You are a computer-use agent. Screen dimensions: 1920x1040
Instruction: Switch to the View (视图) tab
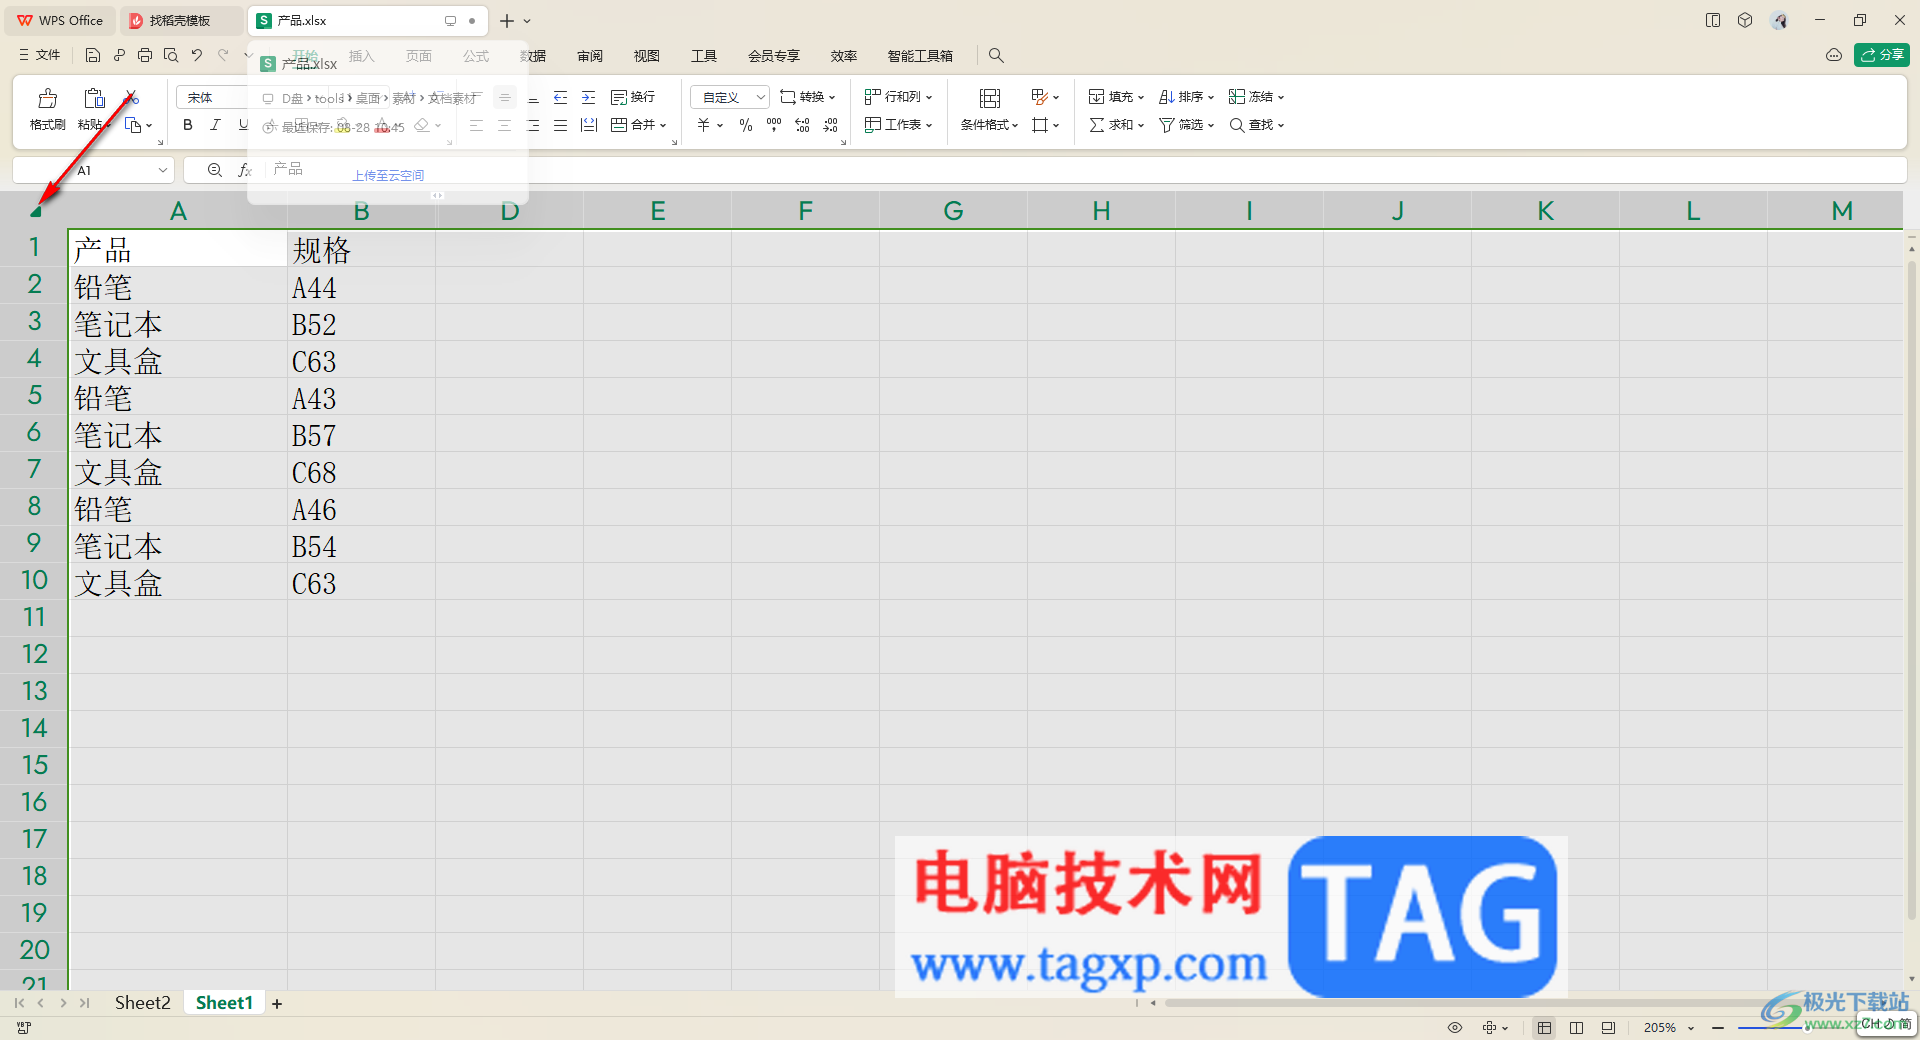647,56
